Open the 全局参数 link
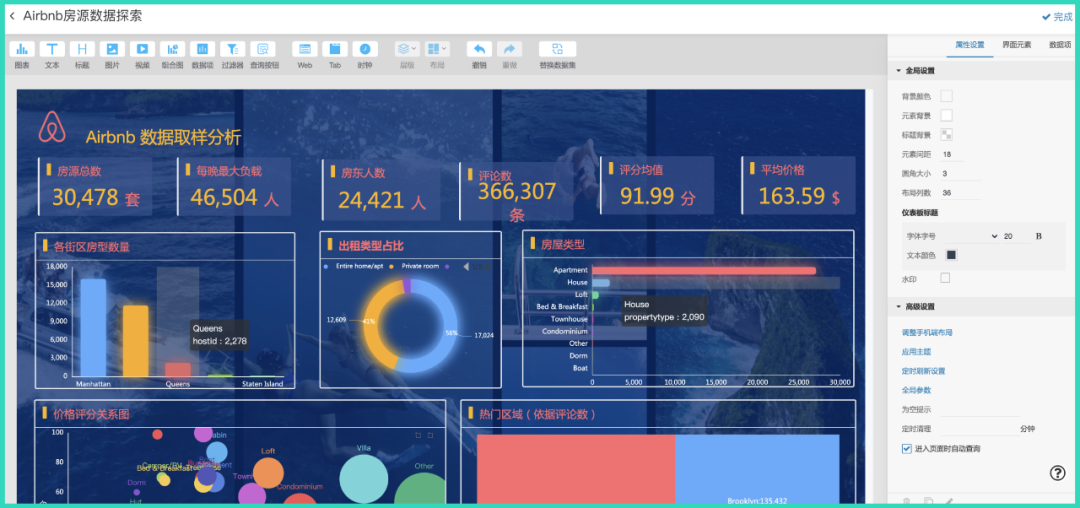The width and height of the screenshot is (1080, 508). tap(916, 390)
